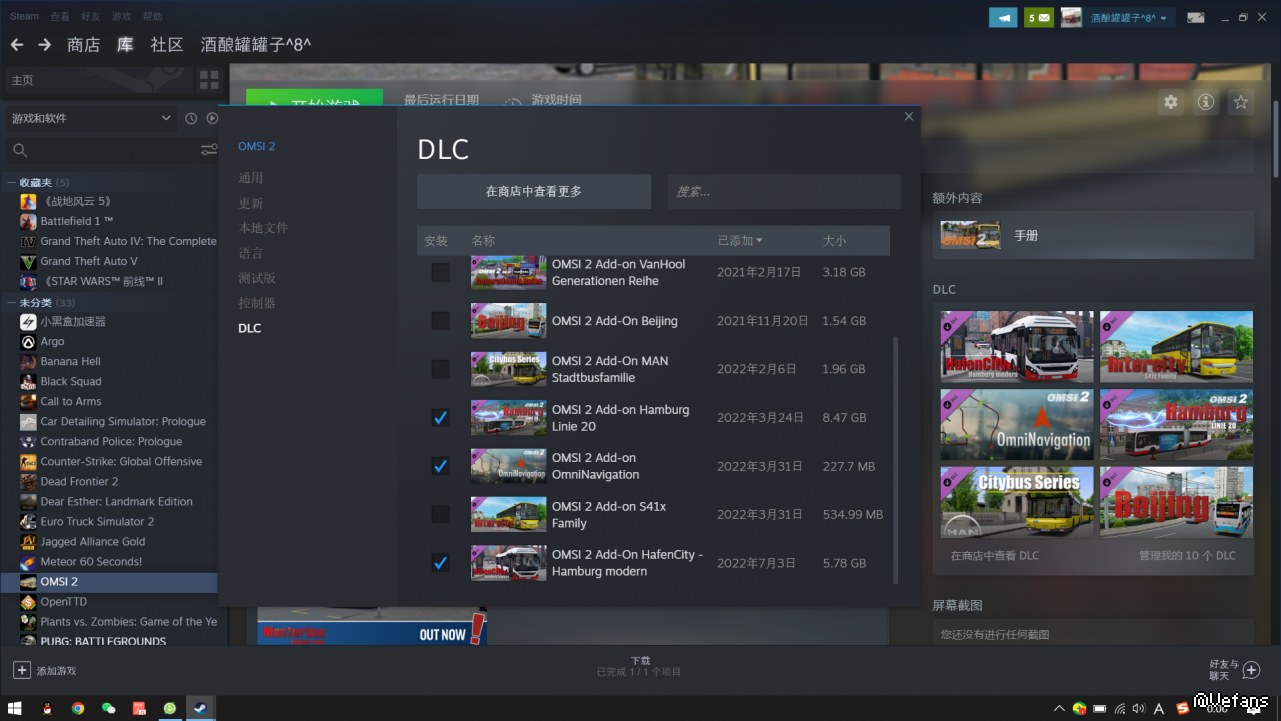Uncheck OmniNavigation install checkbox
Viewport: 1281px width, 721px height.
point(440,466)
